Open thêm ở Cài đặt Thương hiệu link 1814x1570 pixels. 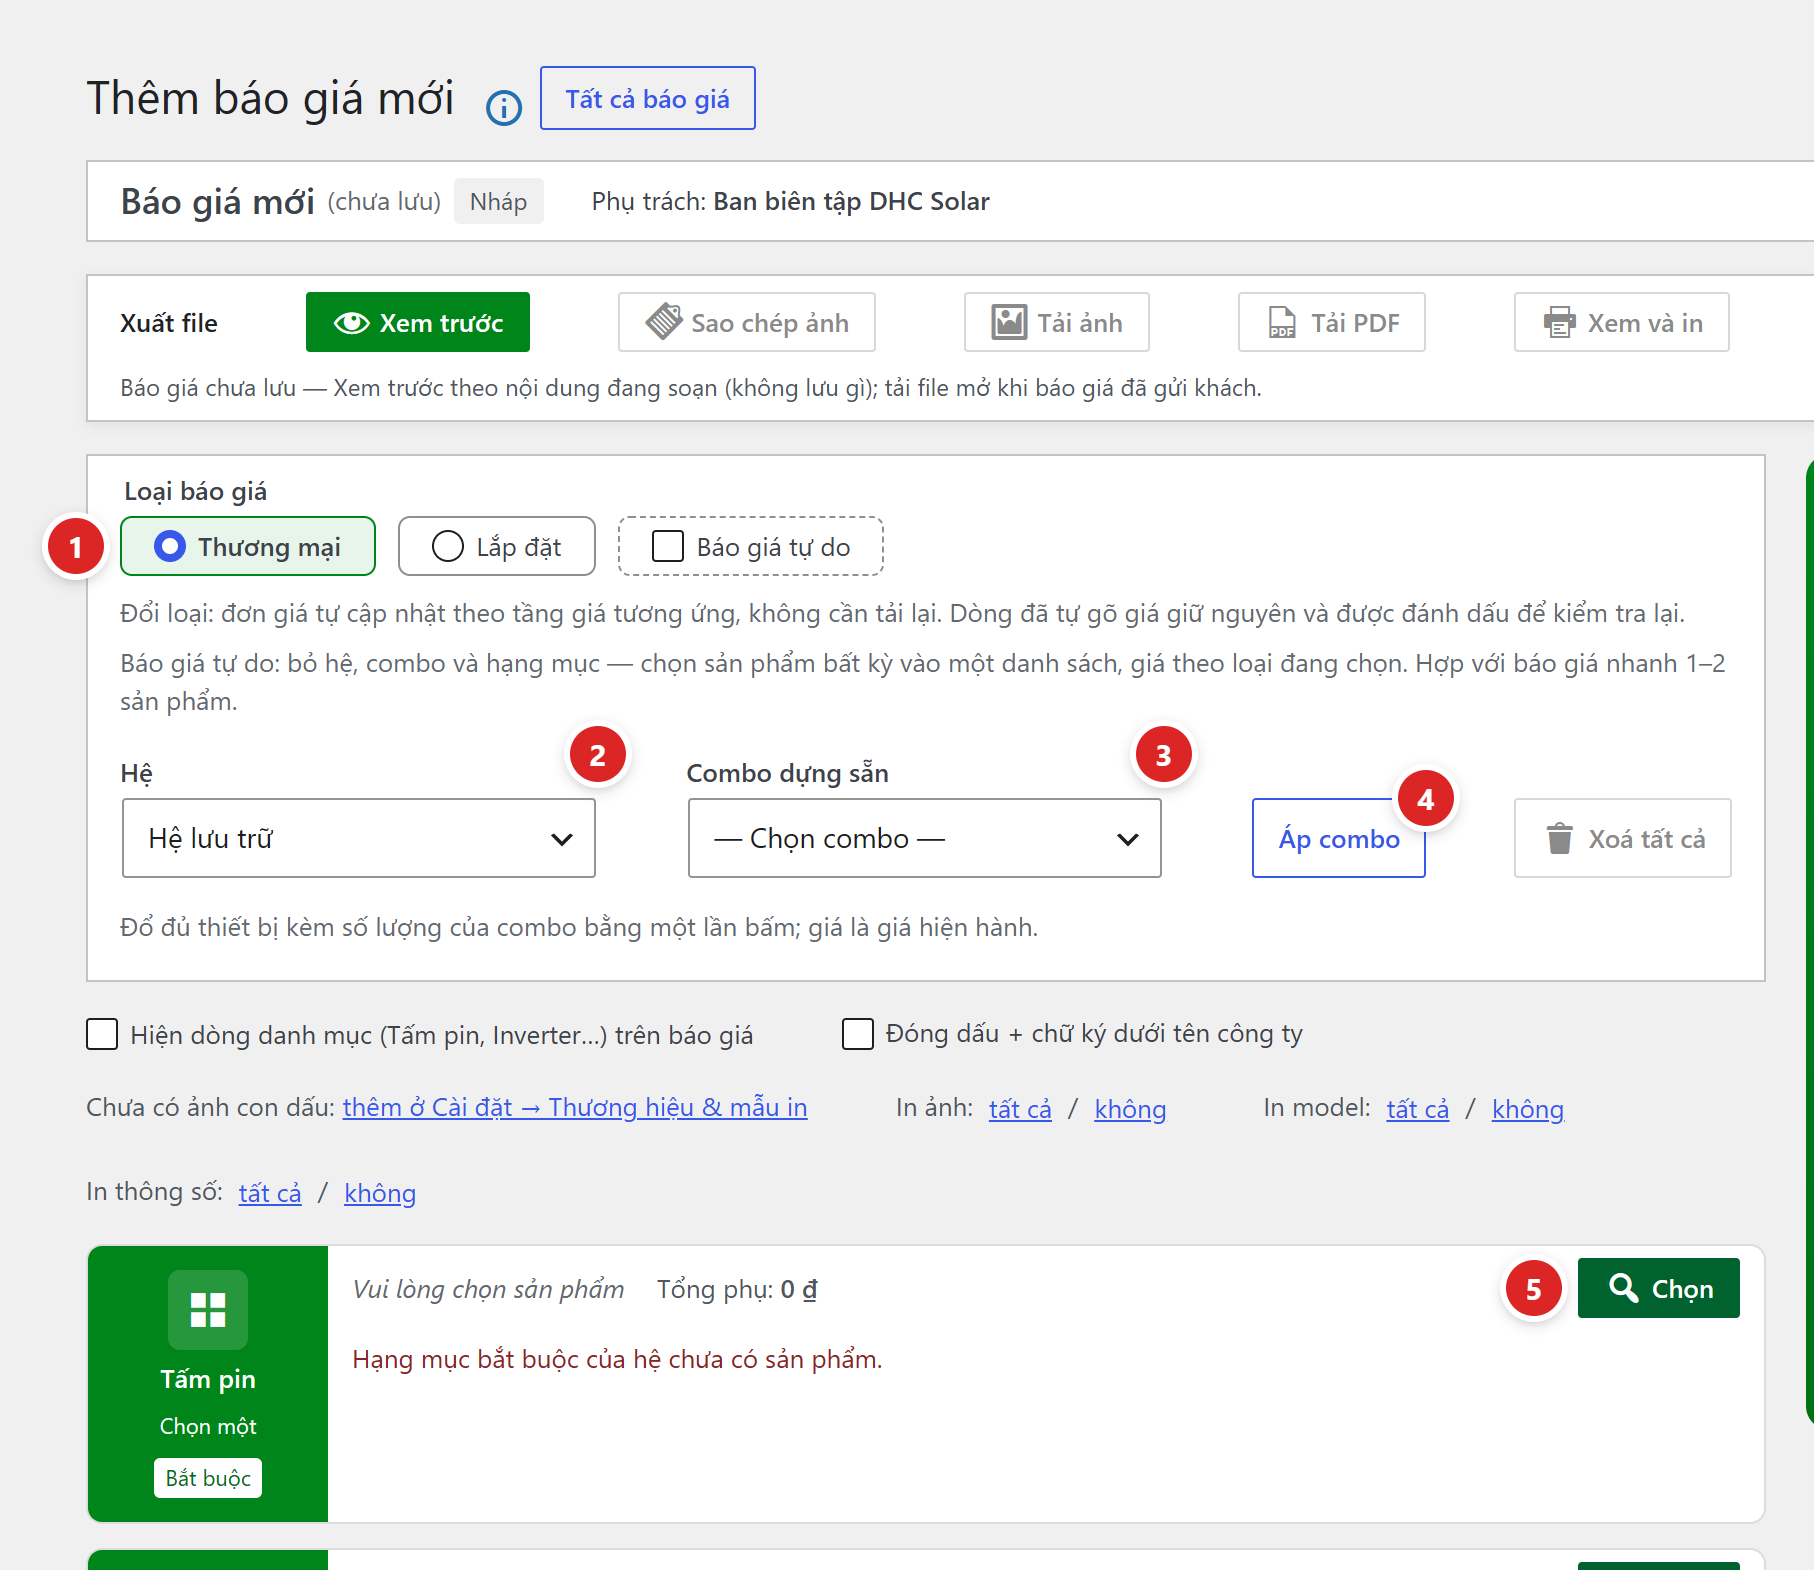575,1108
